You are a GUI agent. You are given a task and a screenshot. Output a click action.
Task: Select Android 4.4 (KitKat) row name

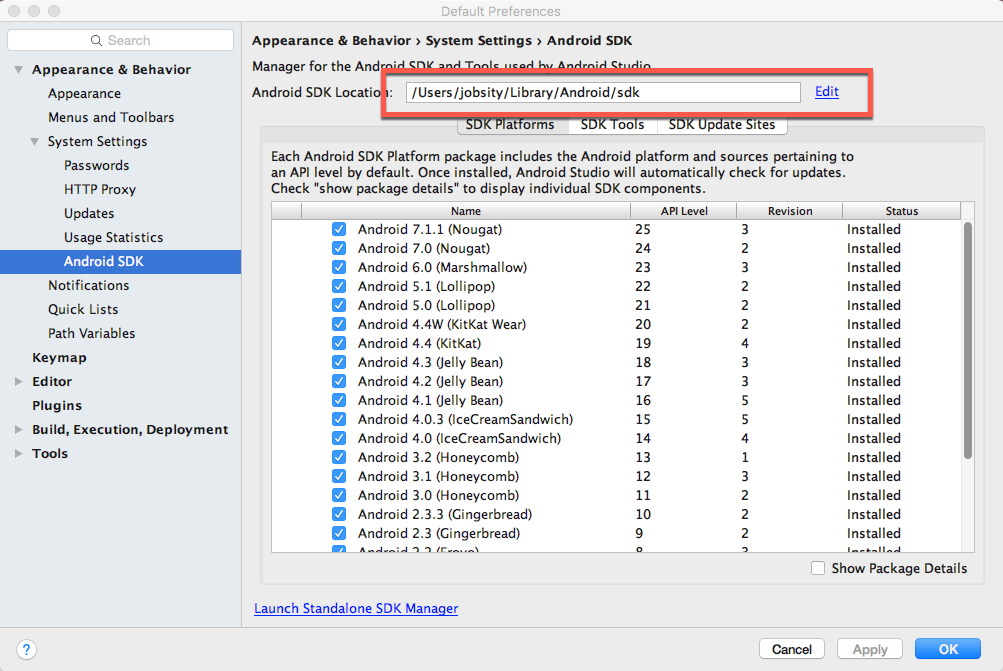click(419, 343)
